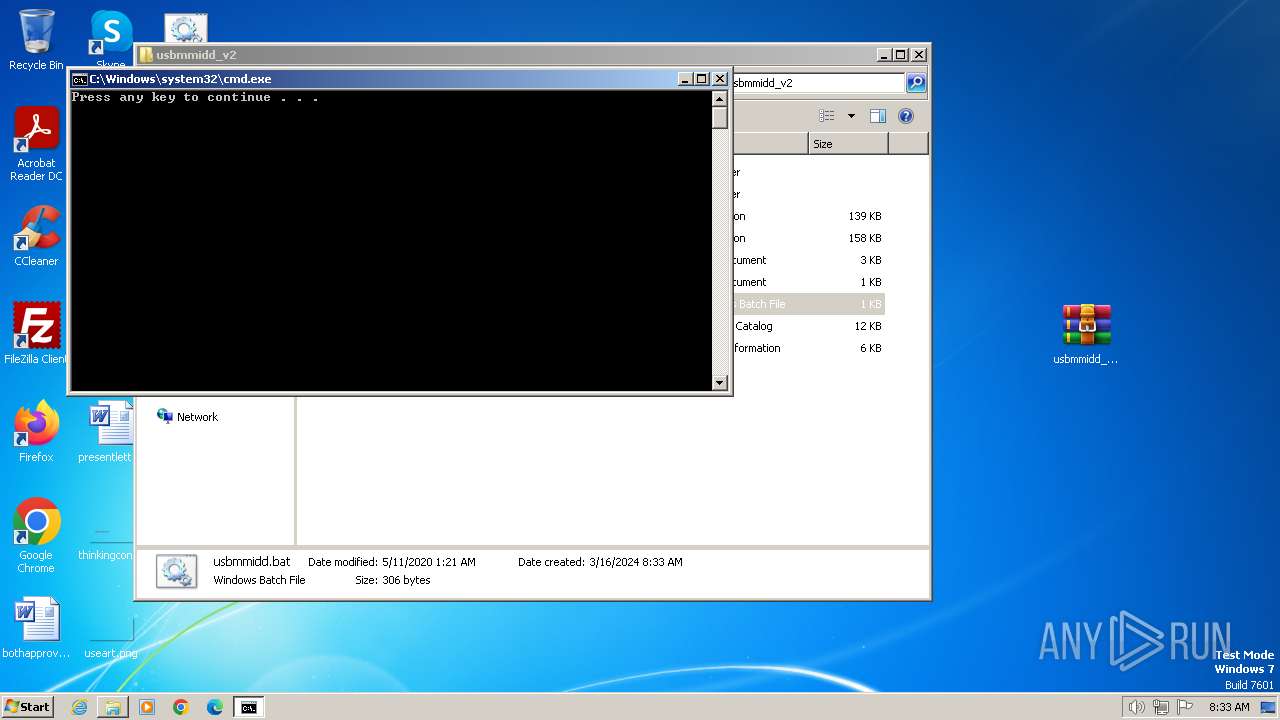This screenshot has height=720, width=1280.
Task: Open the Action Center flag icon
Action: [x=1185, y=707]
